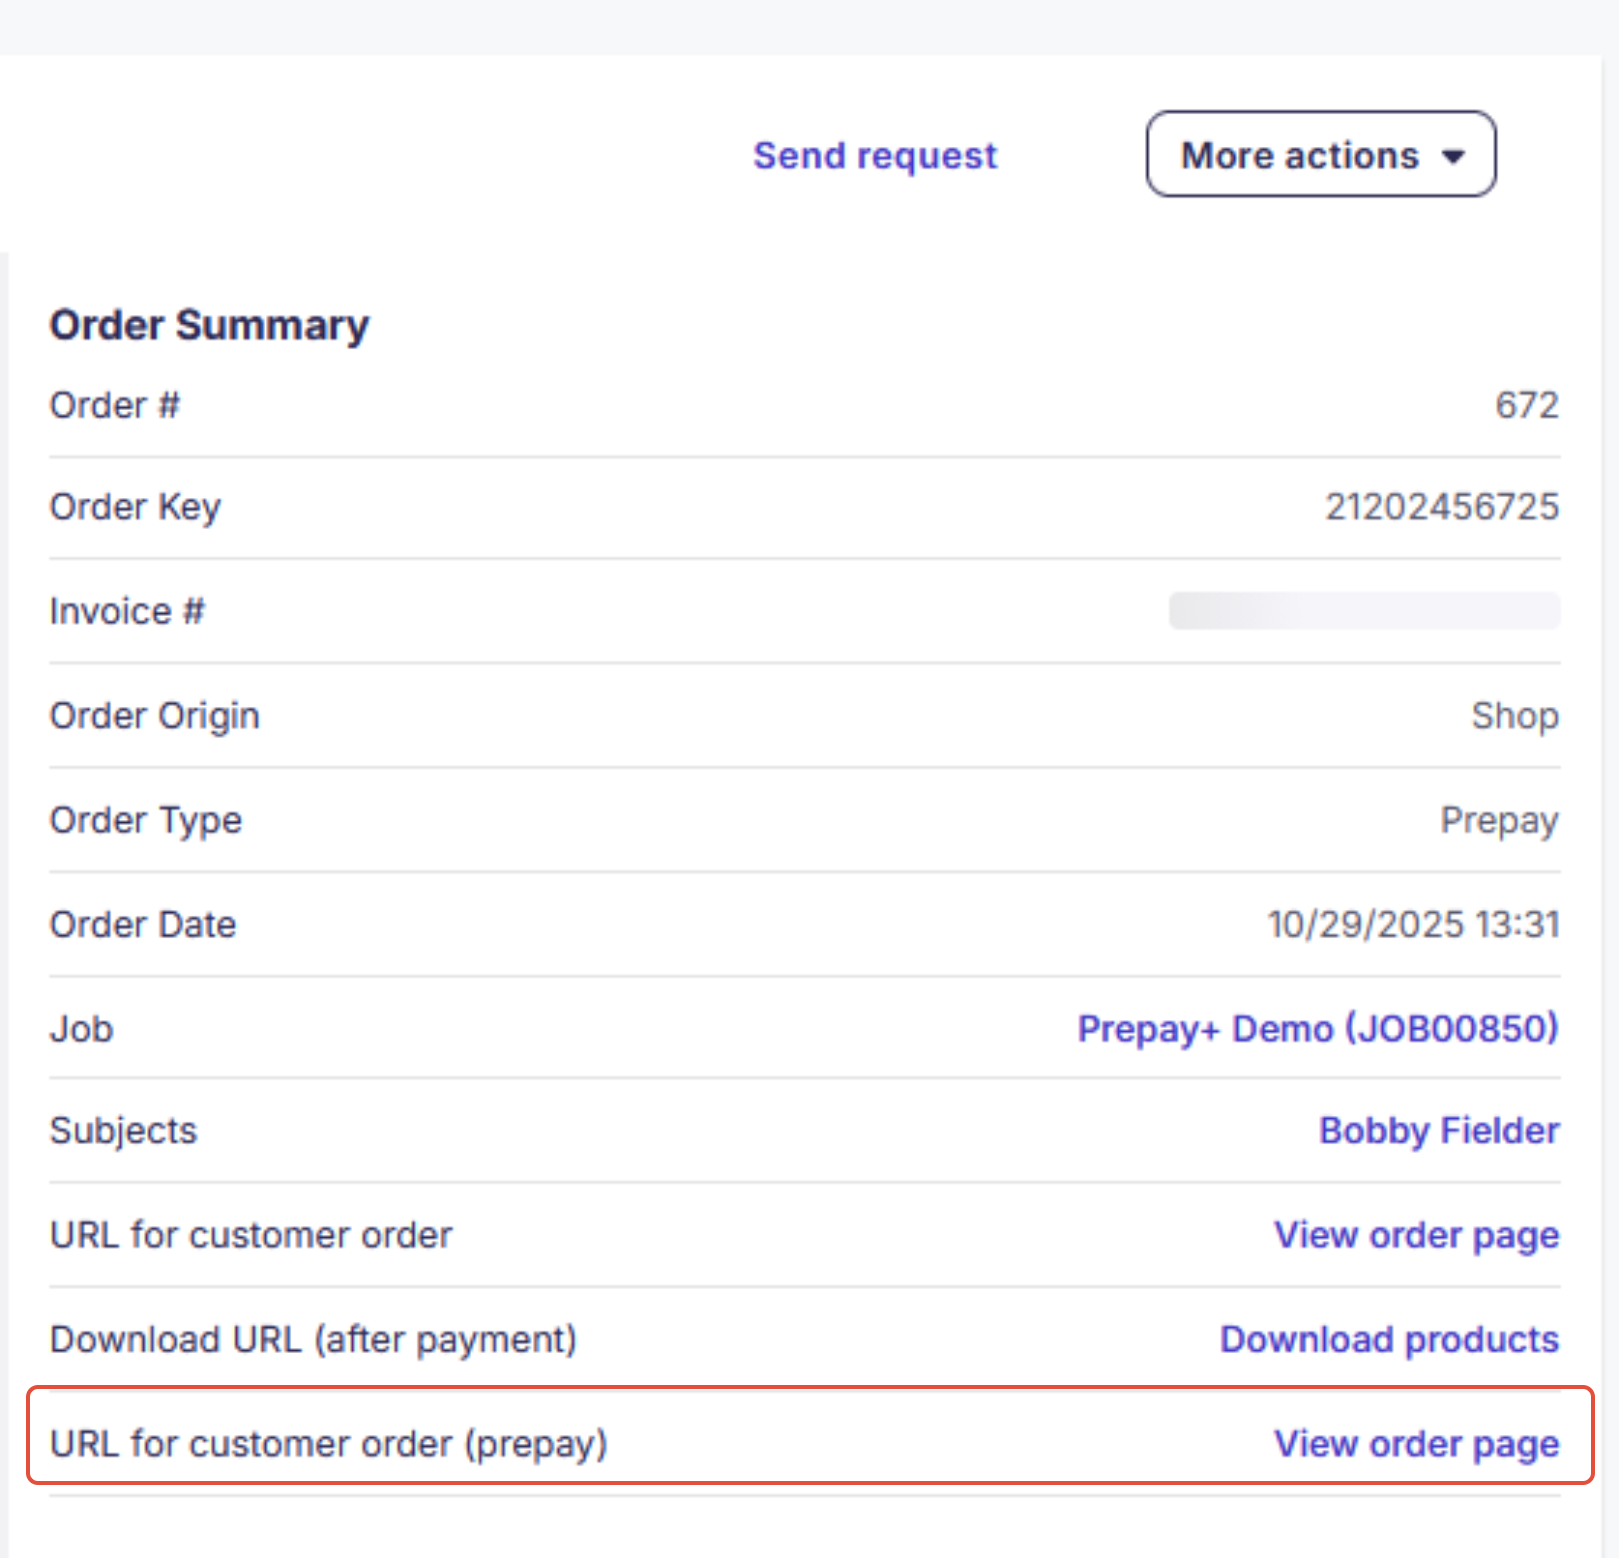The height and width of the screenshot is (1558, 1619).
Task: Click Send request
Action: pos(874,155)
